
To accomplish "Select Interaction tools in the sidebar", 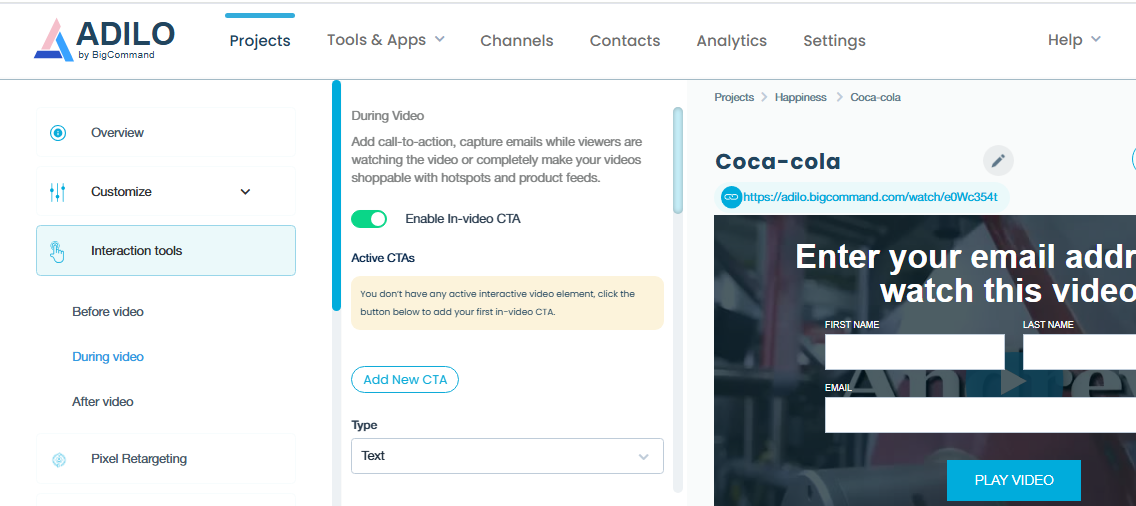I will click(166, 251).
